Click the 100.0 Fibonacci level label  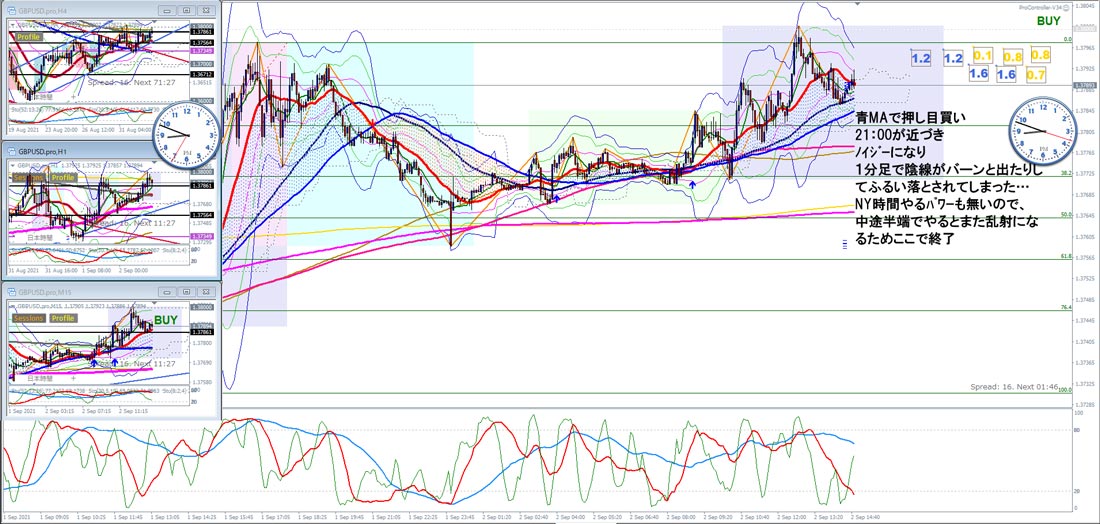pyautogui.click(x=1065, y=390)
